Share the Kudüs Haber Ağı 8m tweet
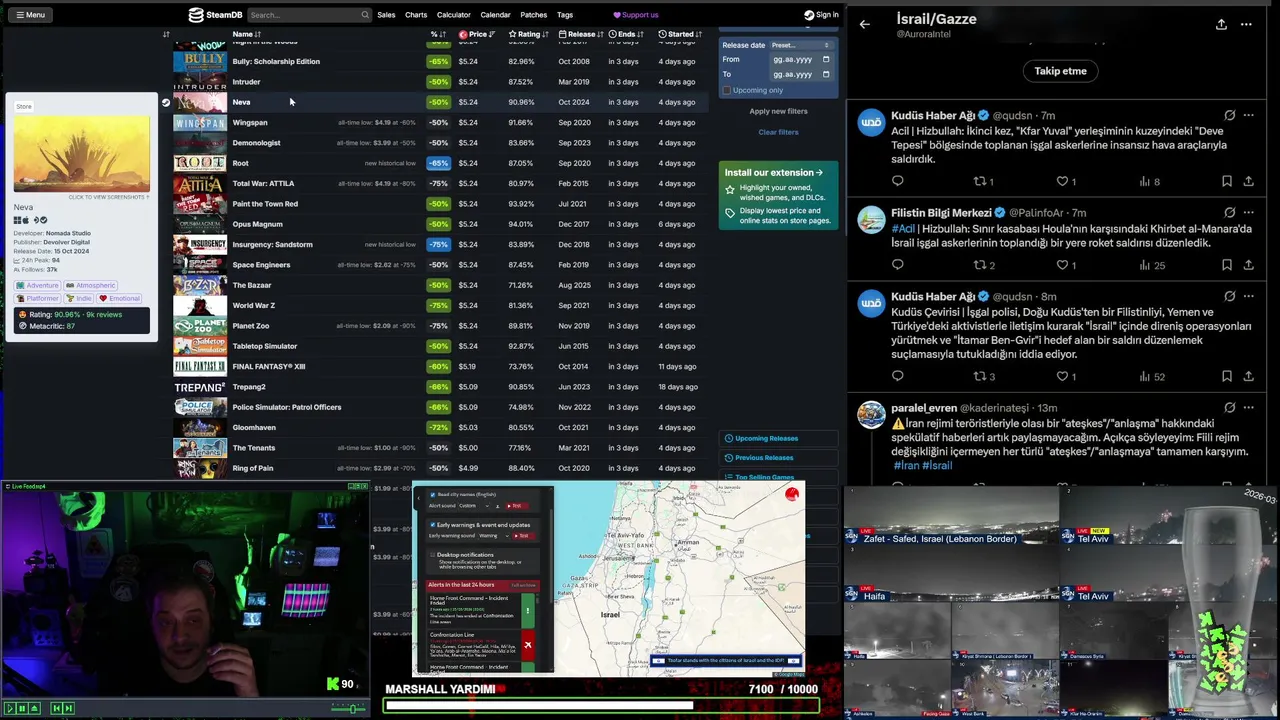This screenshot has width=1280, height=720. click(x=1248, y=376)
